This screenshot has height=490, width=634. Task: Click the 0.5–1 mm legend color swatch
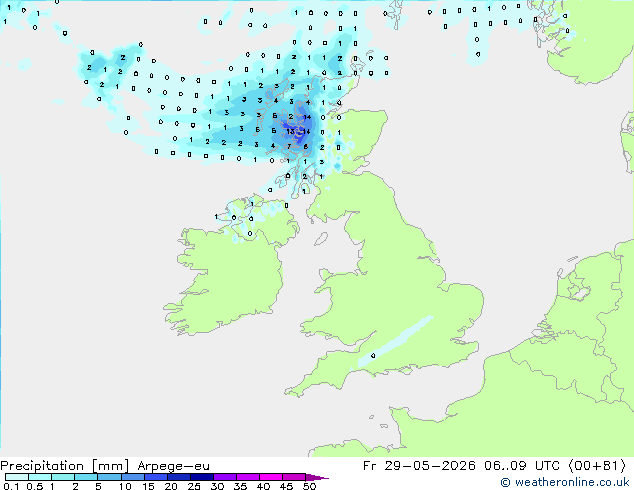(40, 477)
